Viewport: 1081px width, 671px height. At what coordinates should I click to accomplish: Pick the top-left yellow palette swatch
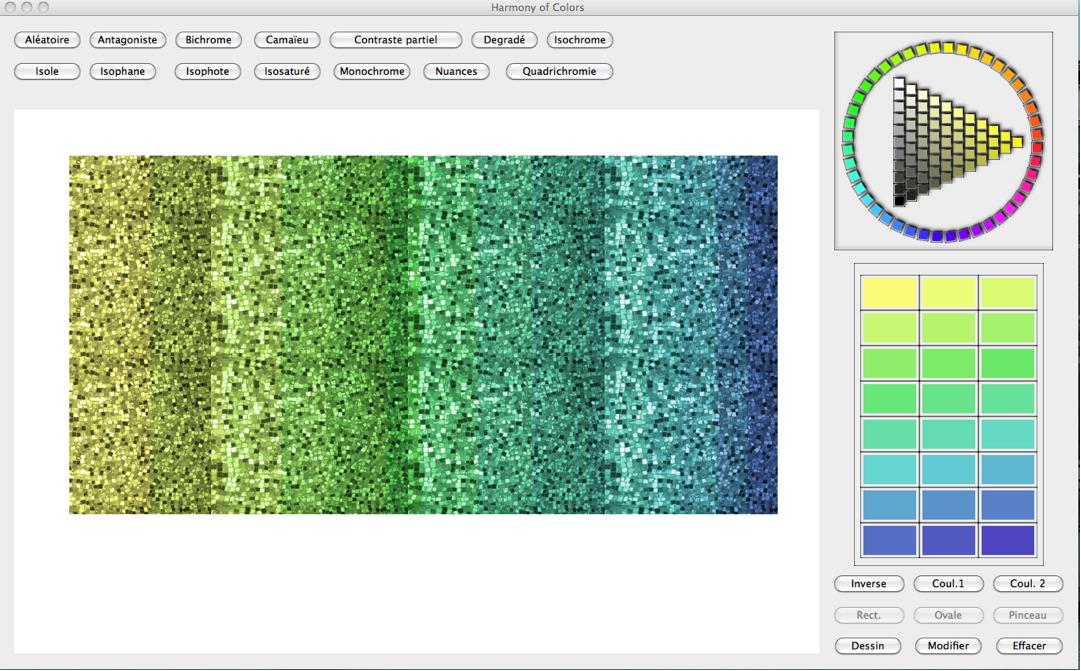point(889,293)
